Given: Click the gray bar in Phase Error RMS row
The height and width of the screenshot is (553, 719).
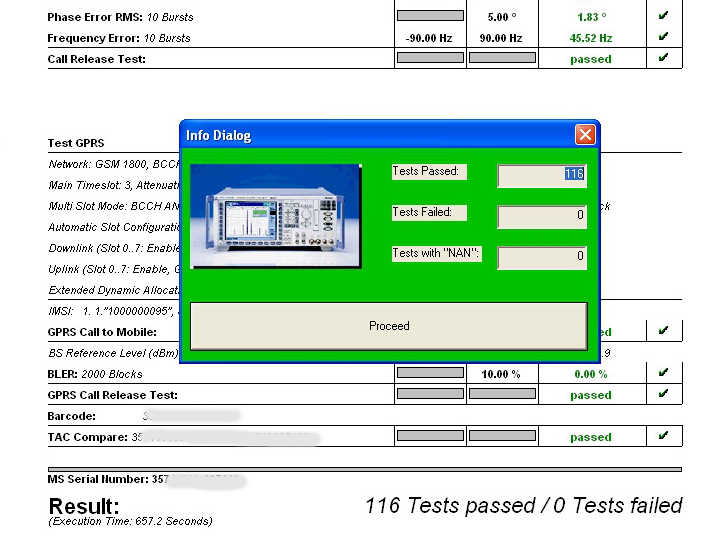Looking at the screenshot, I should coord(430,16).
